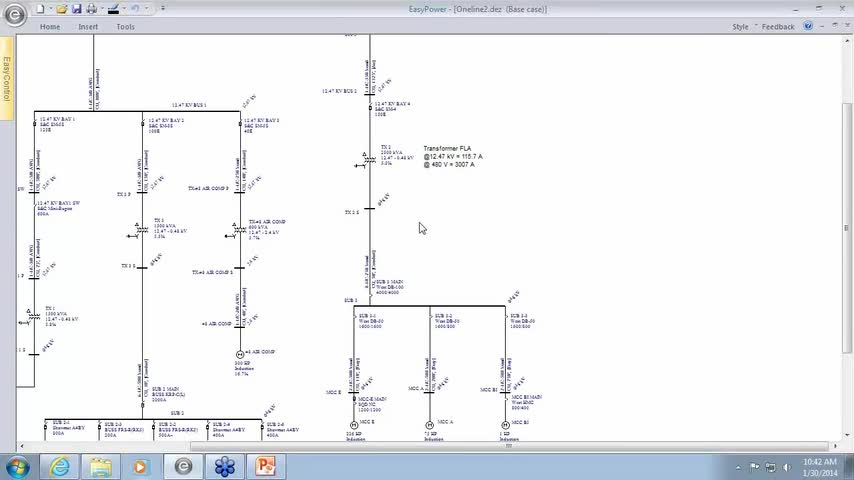
Task: Click the Save disk icon
Action: (77, 9)
